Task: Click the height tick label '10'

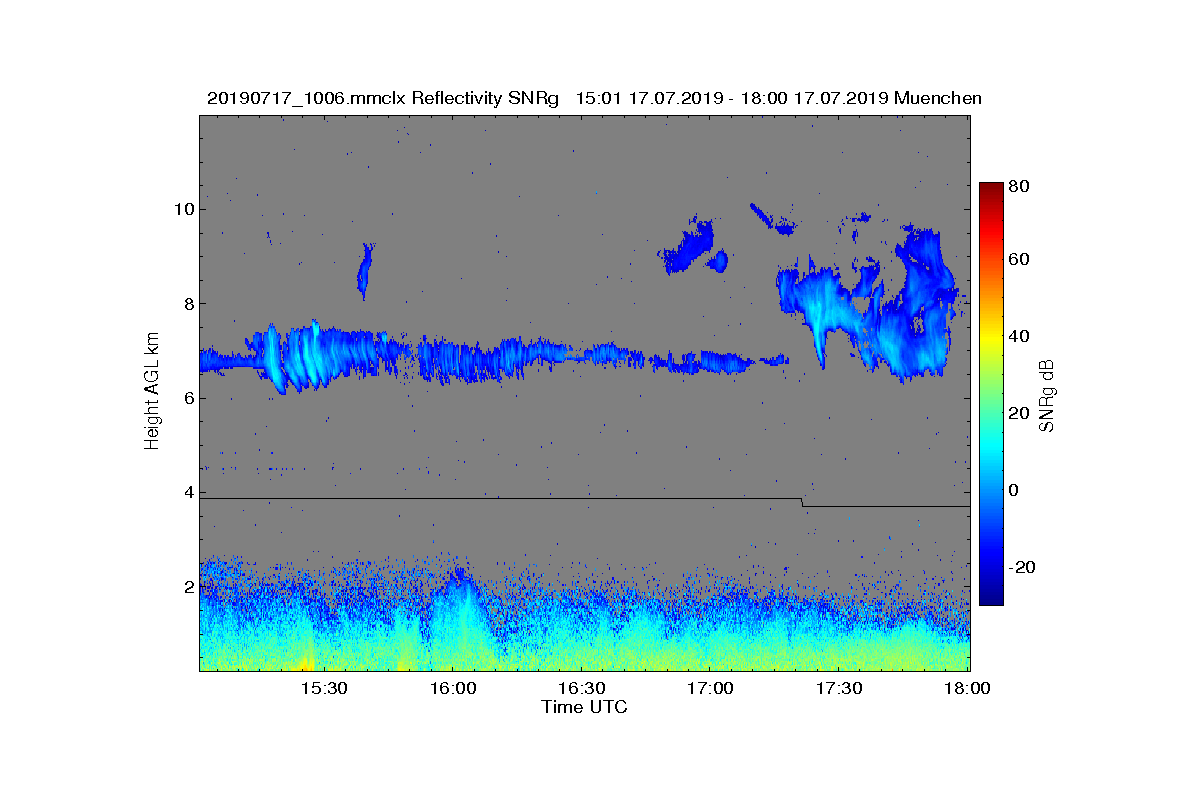Action: point(183,209)
